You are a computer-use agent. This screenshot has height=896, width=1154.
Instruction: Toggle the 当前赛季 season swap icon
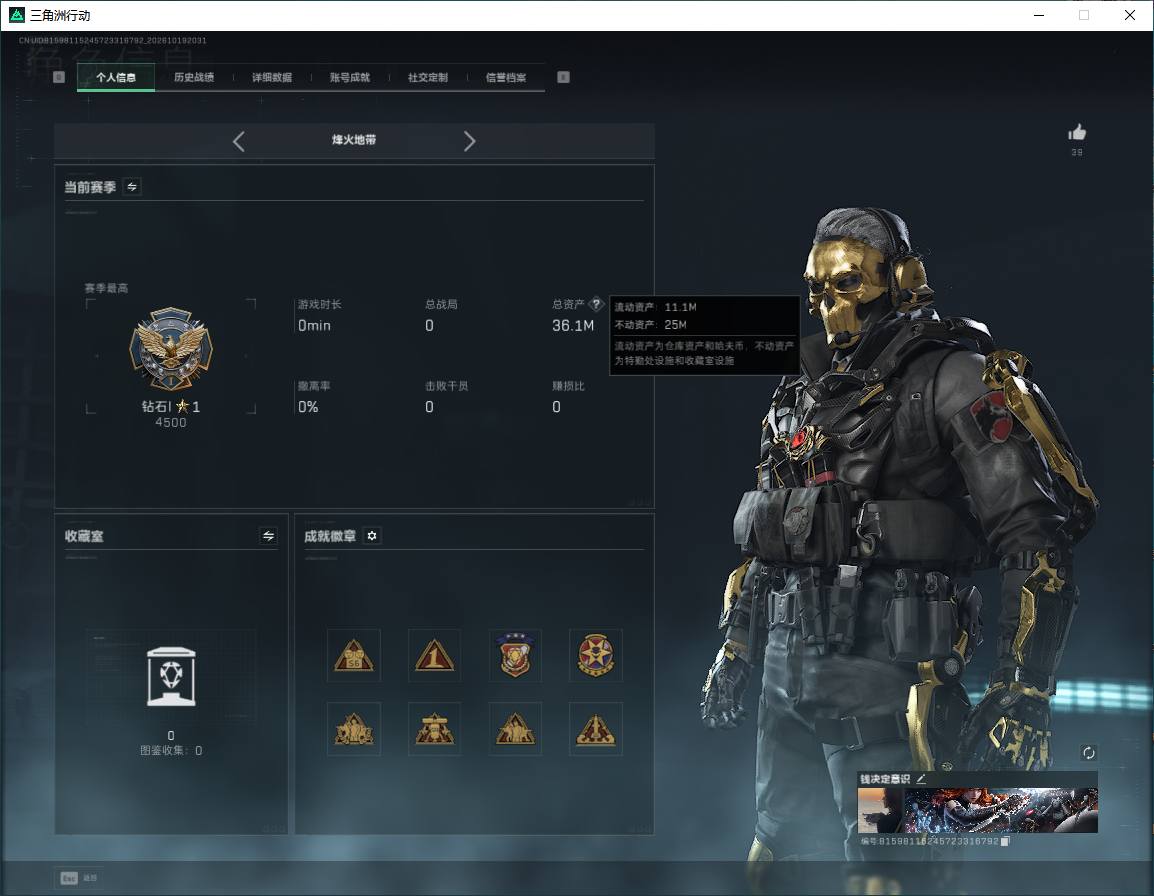click(x=132, y=187)
